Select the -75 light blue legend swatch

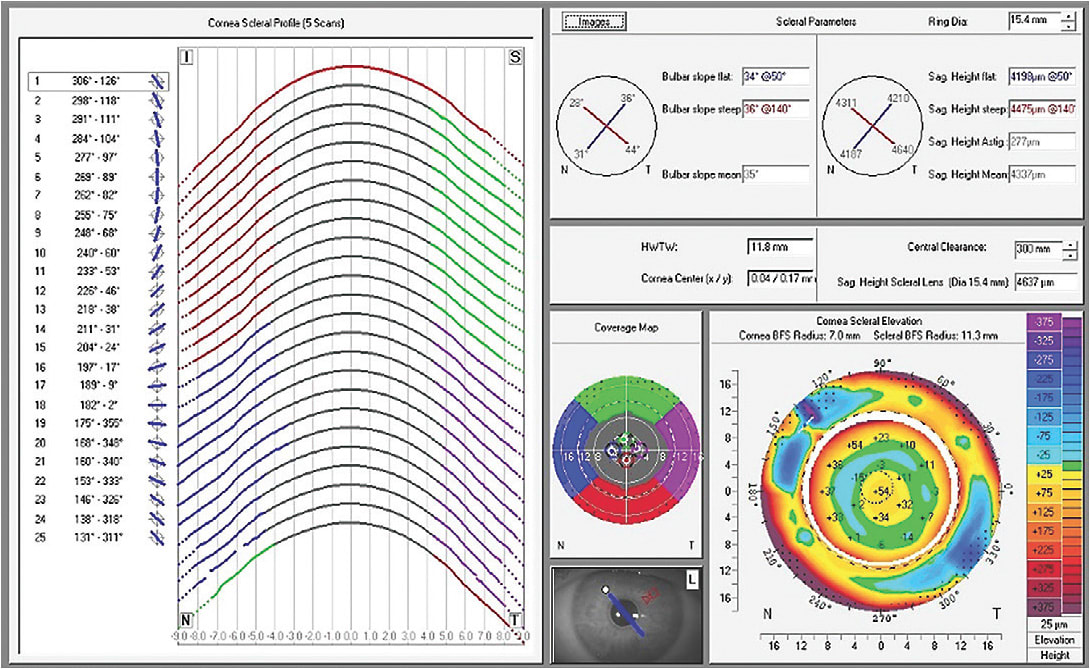click(1044, 436)
